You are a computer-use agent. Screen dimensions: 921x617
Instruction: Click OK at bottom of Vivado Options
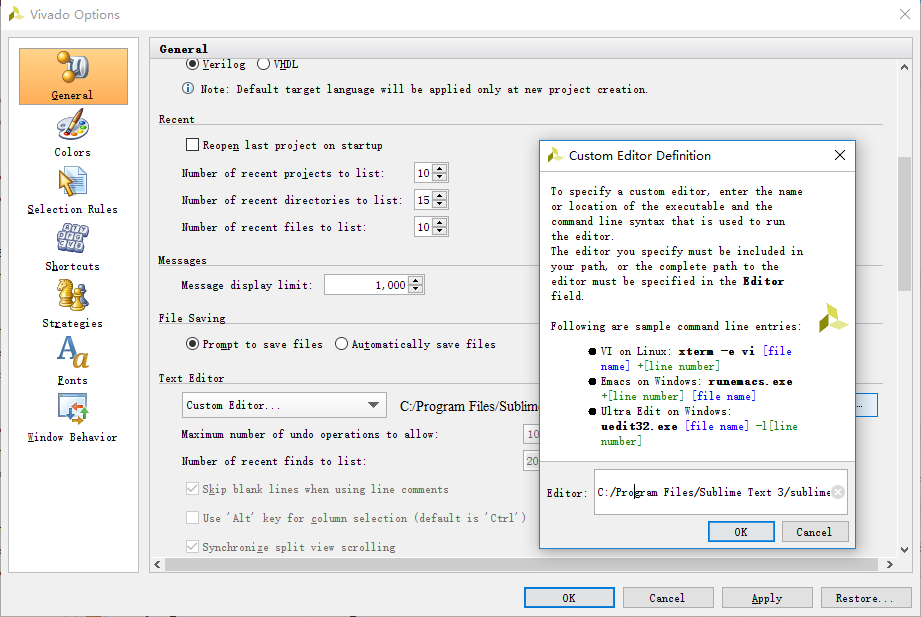click(569, 598)
